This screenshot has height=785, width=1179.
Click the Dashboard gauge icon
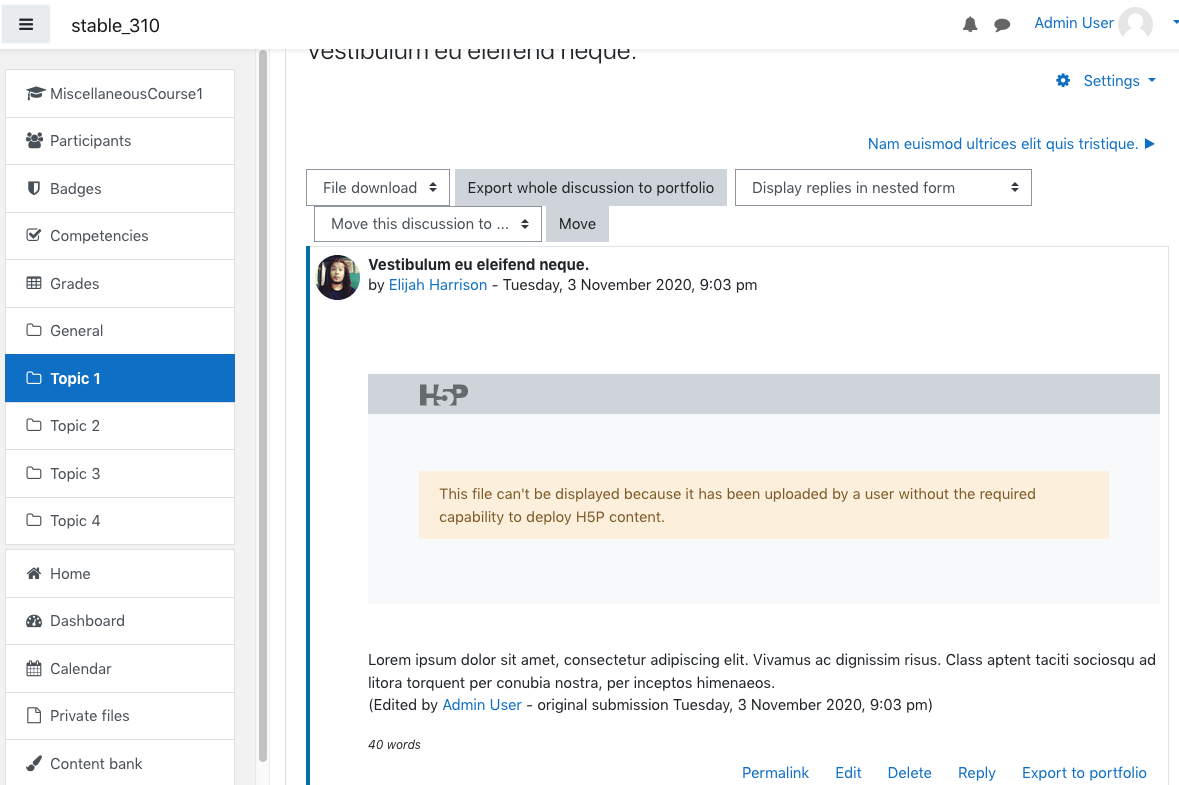point(34,621)
